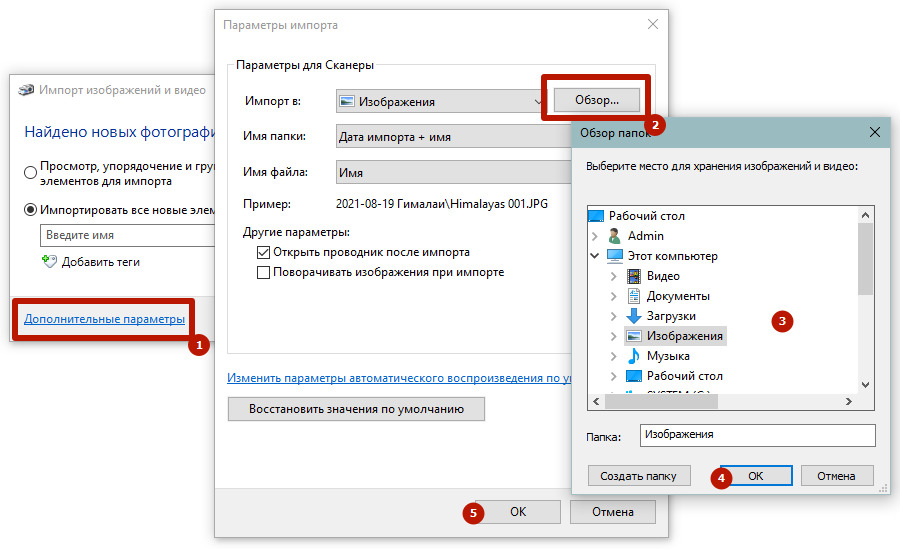This screenshot has width=900, height=549.
Task: Click the 'Этот компьютер' computer icon
Action: (x=615, y=256)
